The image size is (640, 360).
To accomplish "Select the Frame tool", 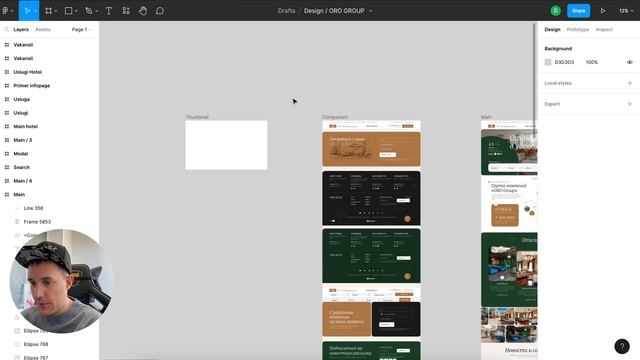I will tap(49, 11).
